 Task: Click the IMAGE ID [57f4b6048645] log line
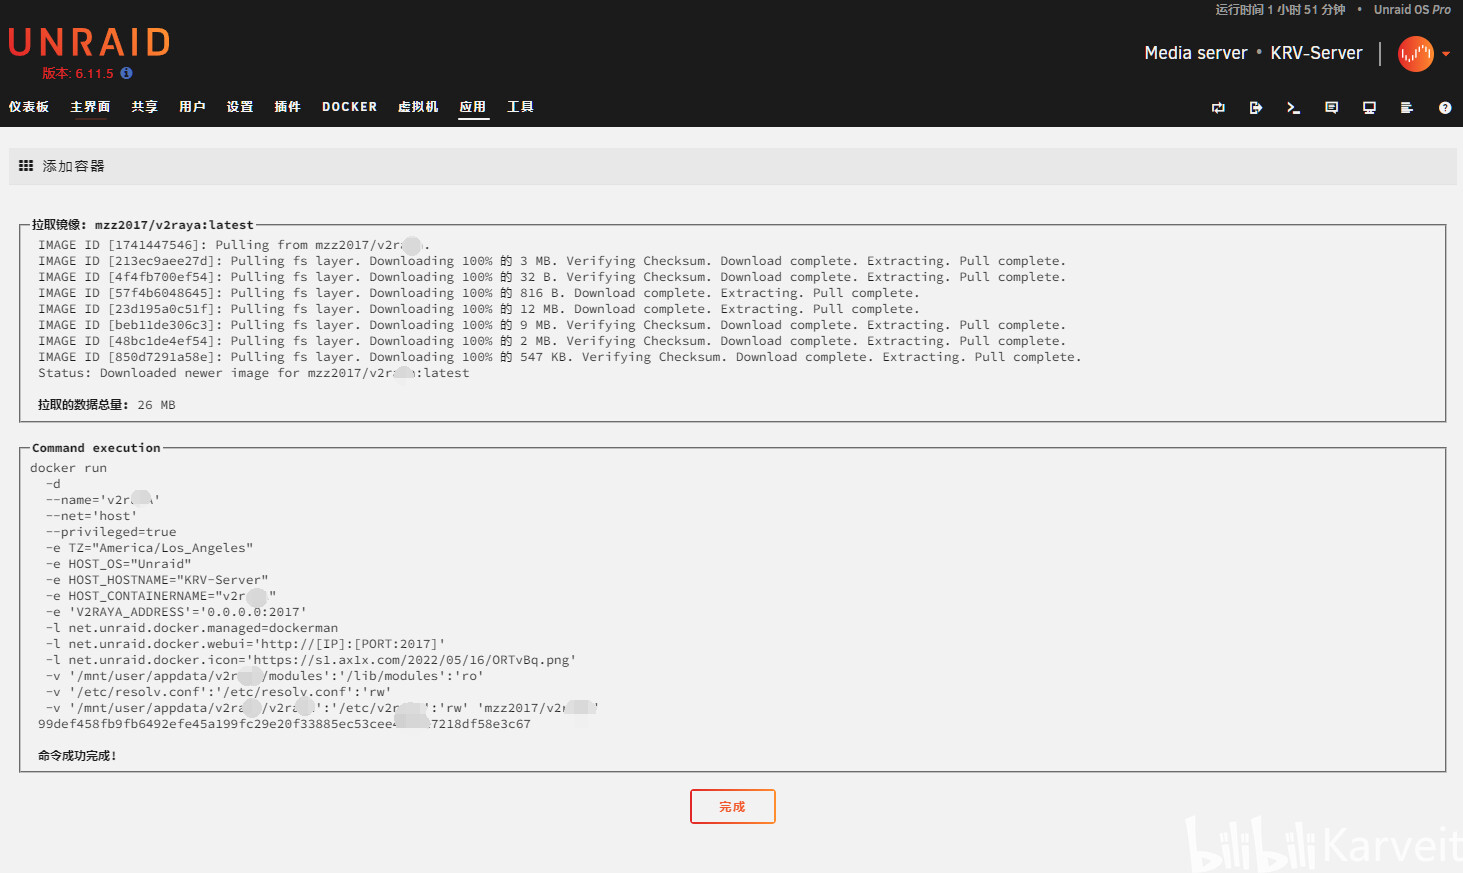(479, 293)
